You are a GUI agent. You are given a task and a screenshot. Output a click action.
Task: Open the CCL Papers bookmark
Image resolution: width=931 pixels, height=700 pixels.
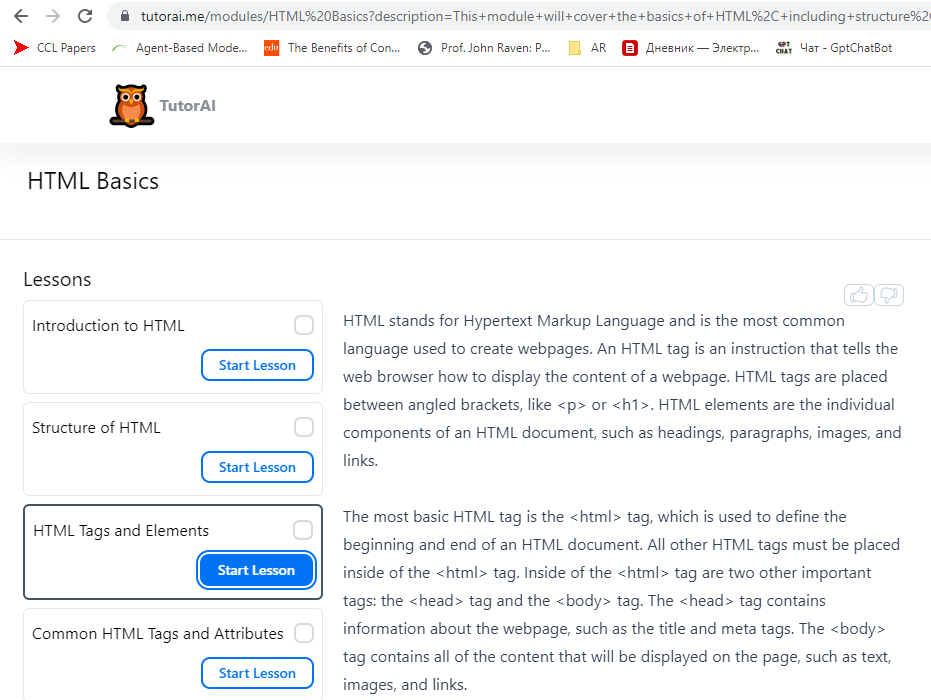(55, 47)
